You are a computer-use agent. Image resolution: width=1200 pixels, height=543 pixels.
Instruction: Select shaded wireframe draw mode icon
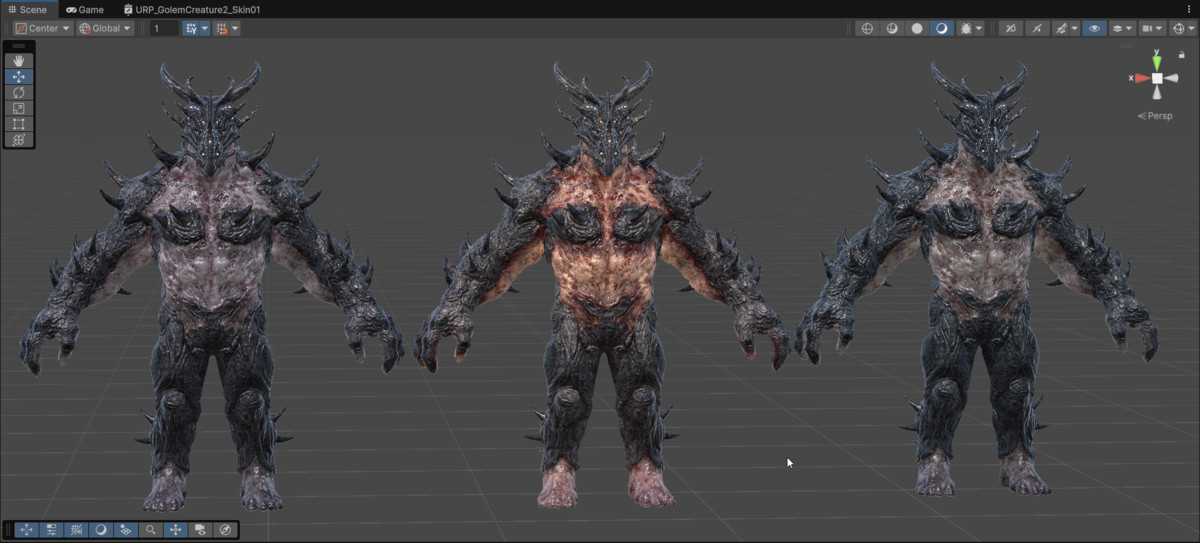892,29
